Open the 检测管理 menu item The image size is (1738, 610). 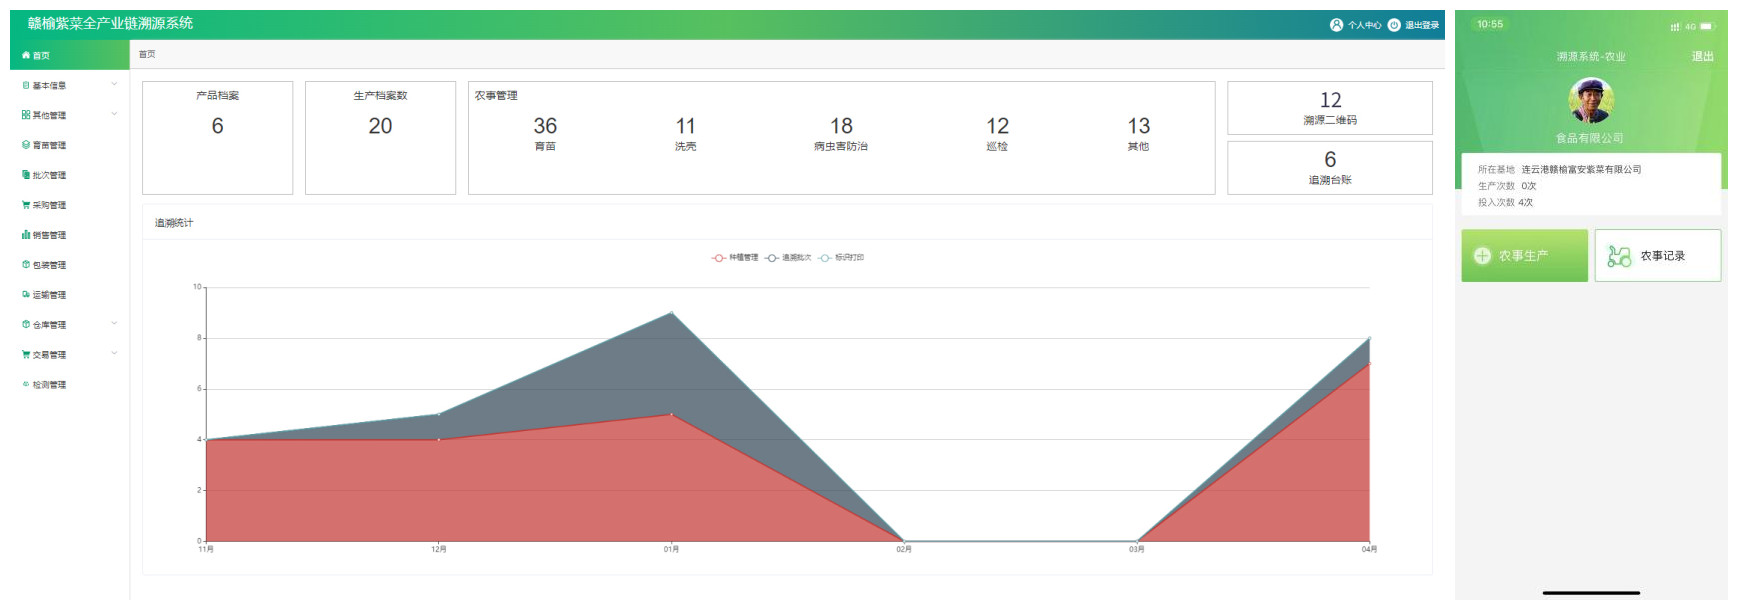point(49,385)
